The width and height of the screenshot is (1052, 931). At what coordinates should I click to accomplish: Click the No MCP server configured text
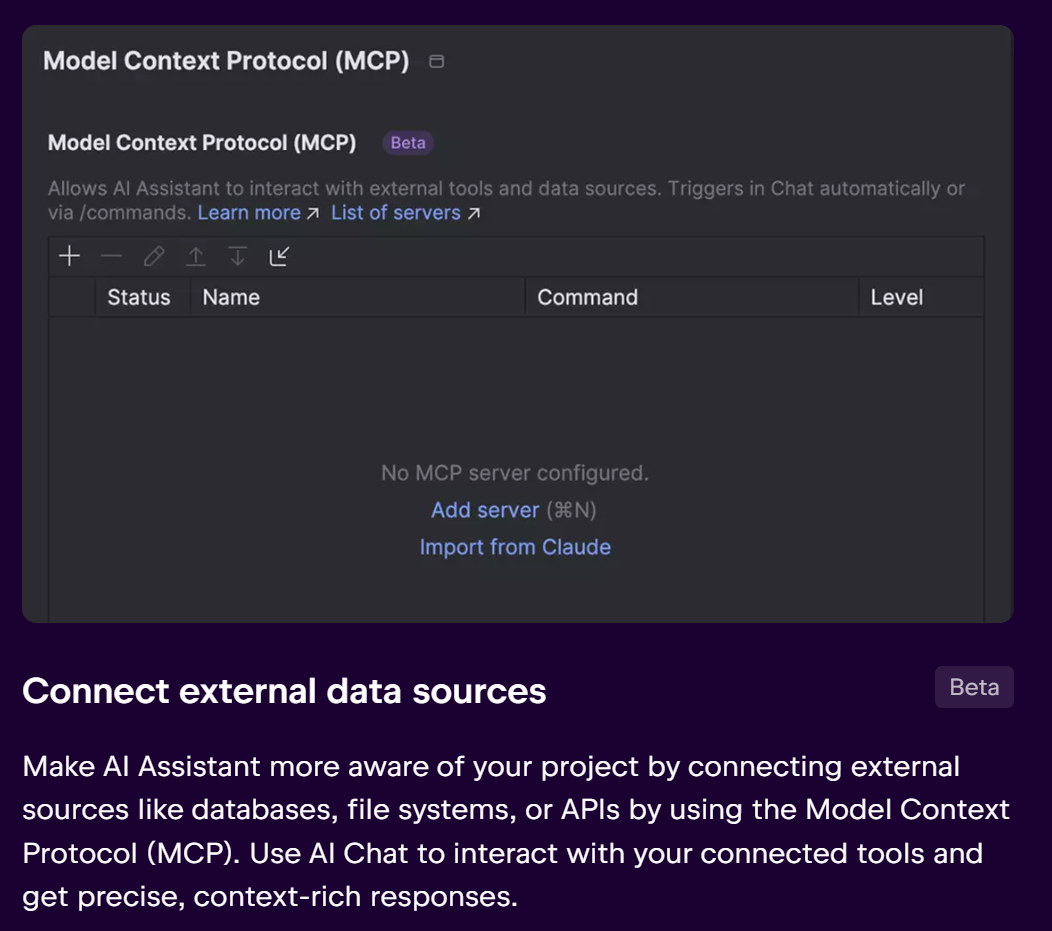pos(515,473)
